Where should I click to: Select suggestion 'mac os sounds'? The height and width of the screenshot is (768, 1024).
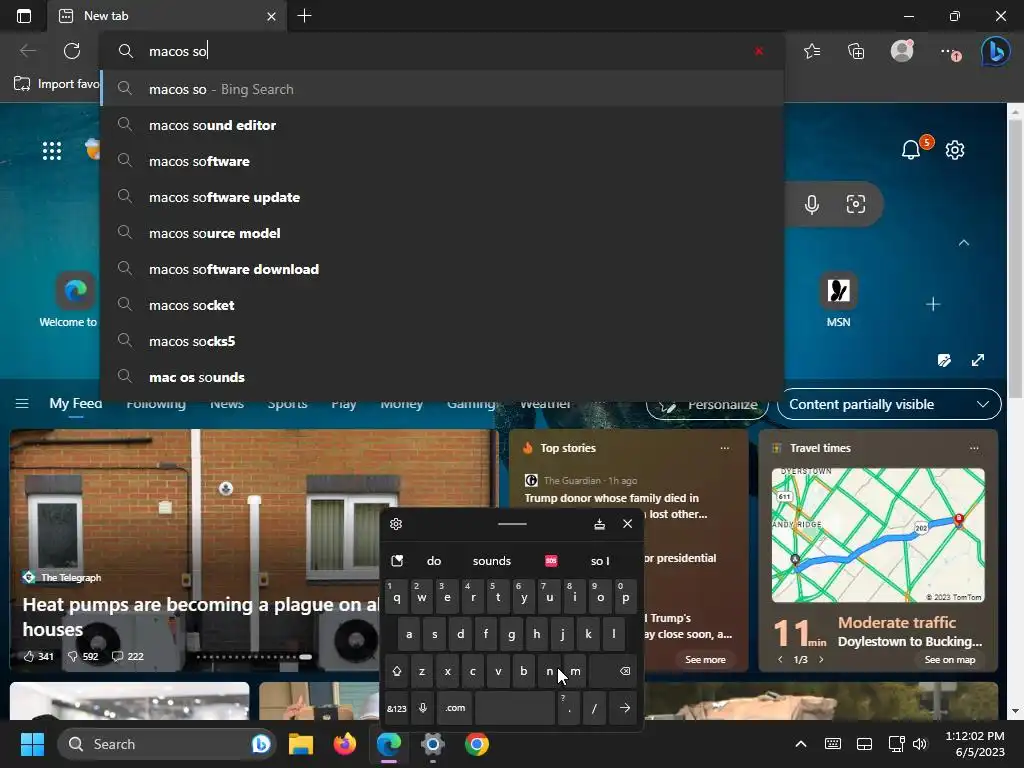click(442, 377)
